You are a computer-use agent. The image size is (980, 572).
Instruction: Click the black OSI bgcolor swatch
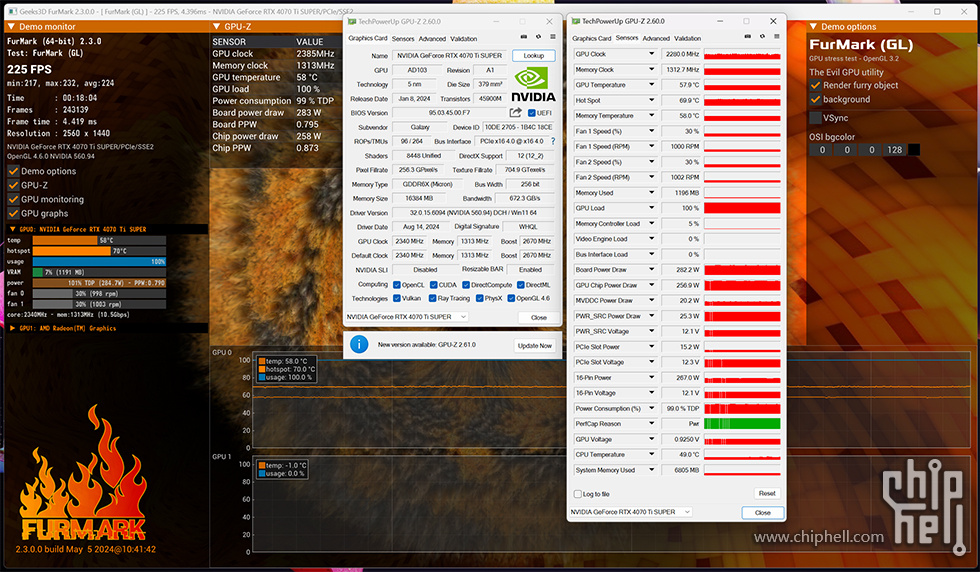(x=914, y=150)
